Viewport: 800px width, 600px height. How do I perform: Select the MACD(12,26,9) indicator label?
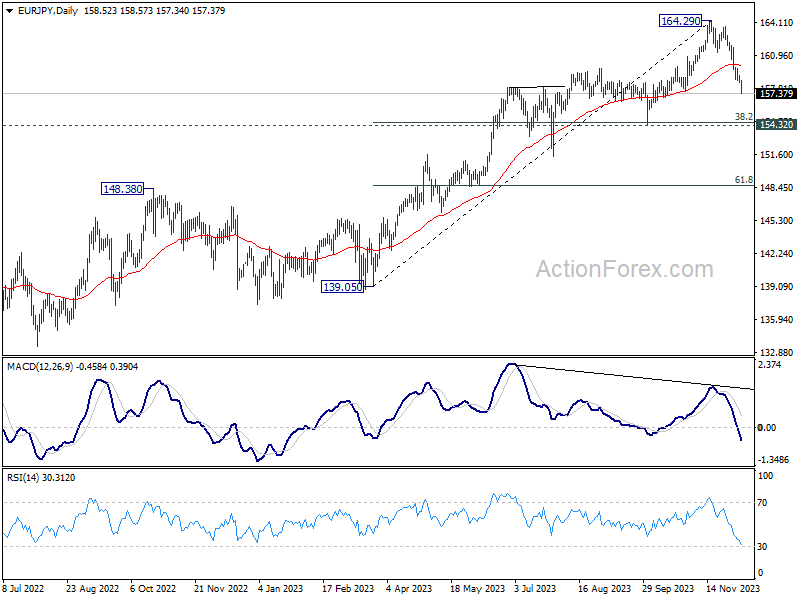(40, 366)
